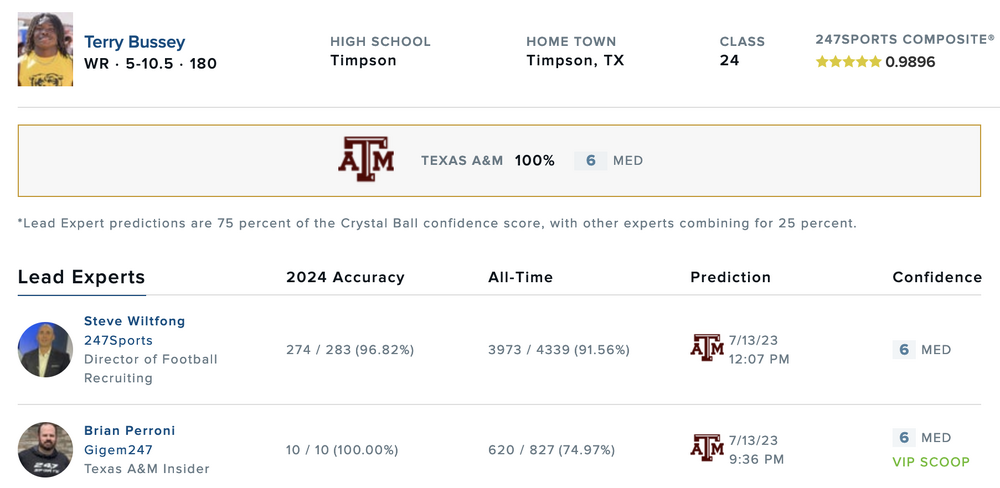This screenshot has height=488, width=1000.
Task: Click the confidence 6 badge in the banner
Action: (591, 160)
